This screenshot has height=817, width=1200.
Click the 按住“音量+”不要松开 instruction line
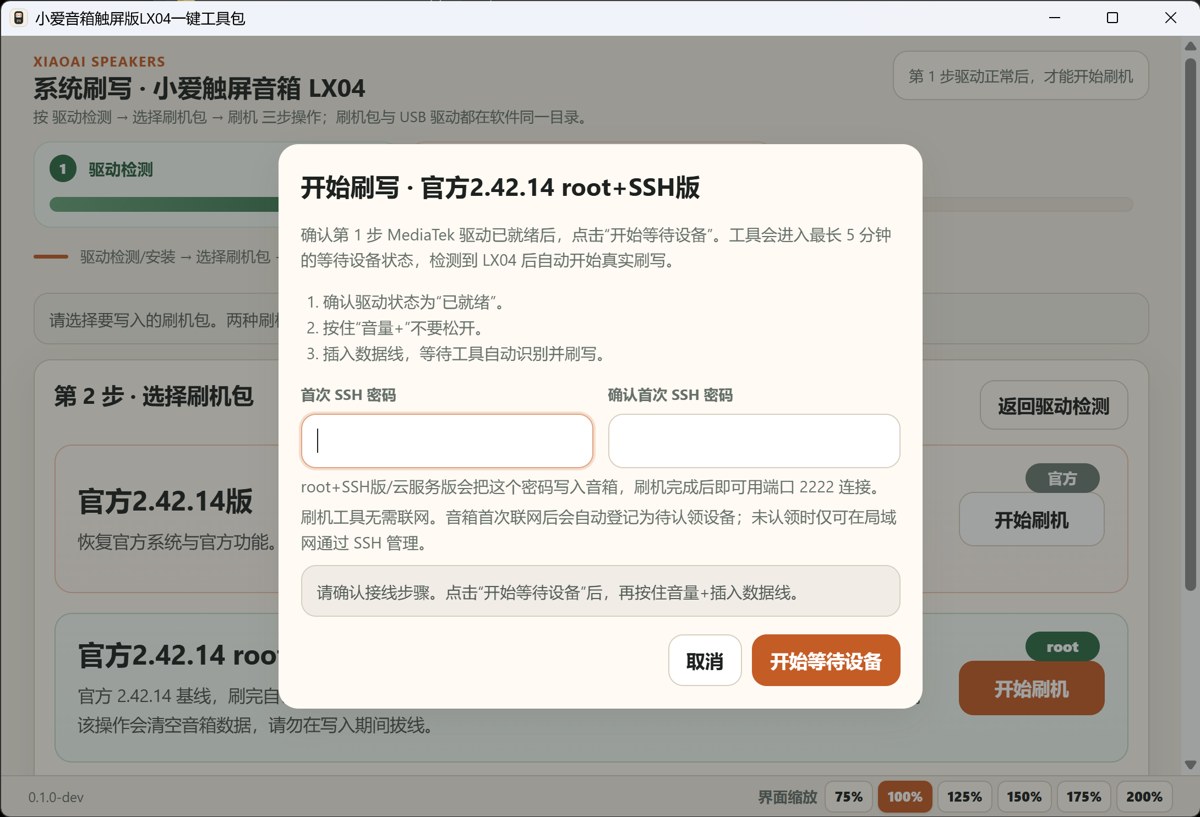point(404,328)
